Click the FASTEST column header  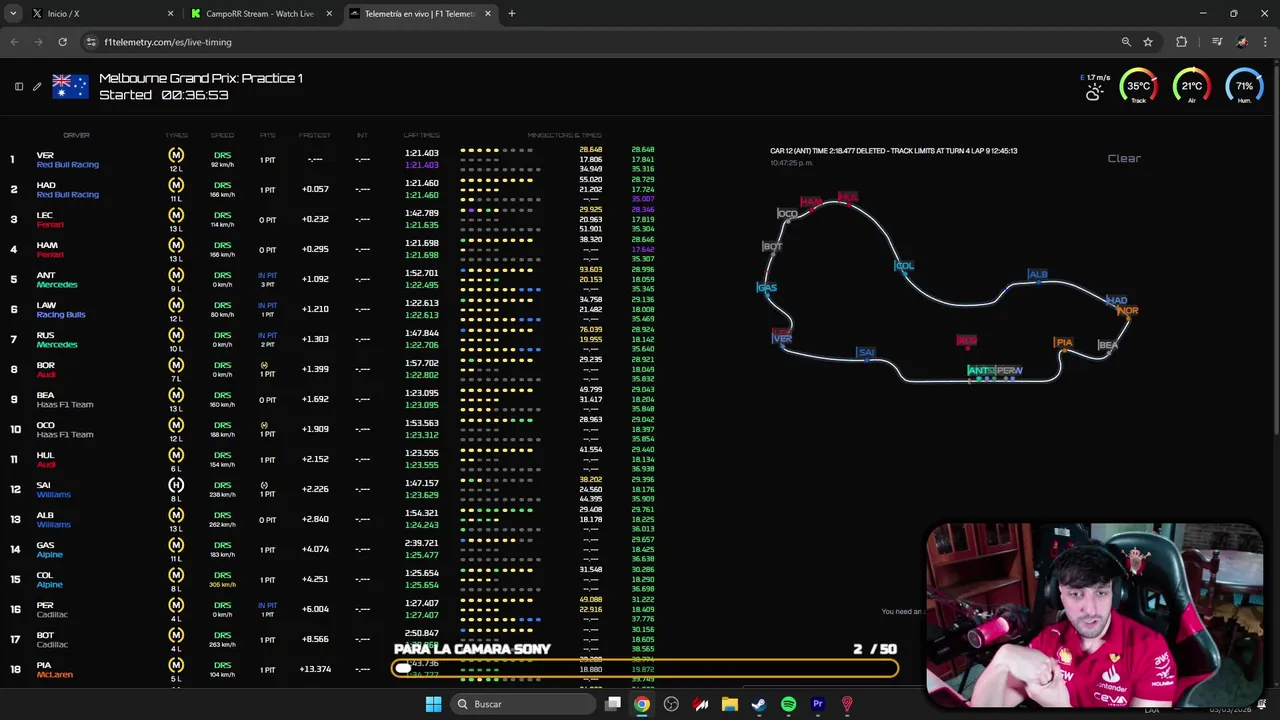coord(314,135)
